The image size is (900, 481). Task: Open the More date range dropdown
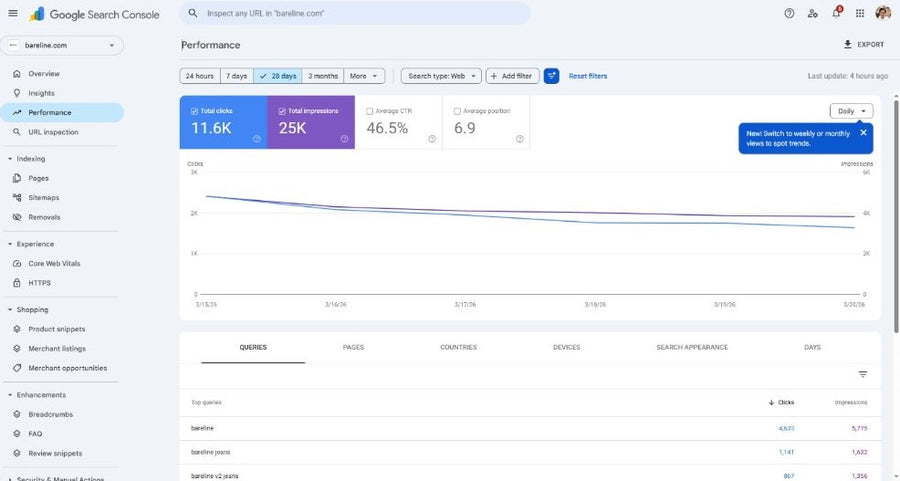[x=364, y=76]
